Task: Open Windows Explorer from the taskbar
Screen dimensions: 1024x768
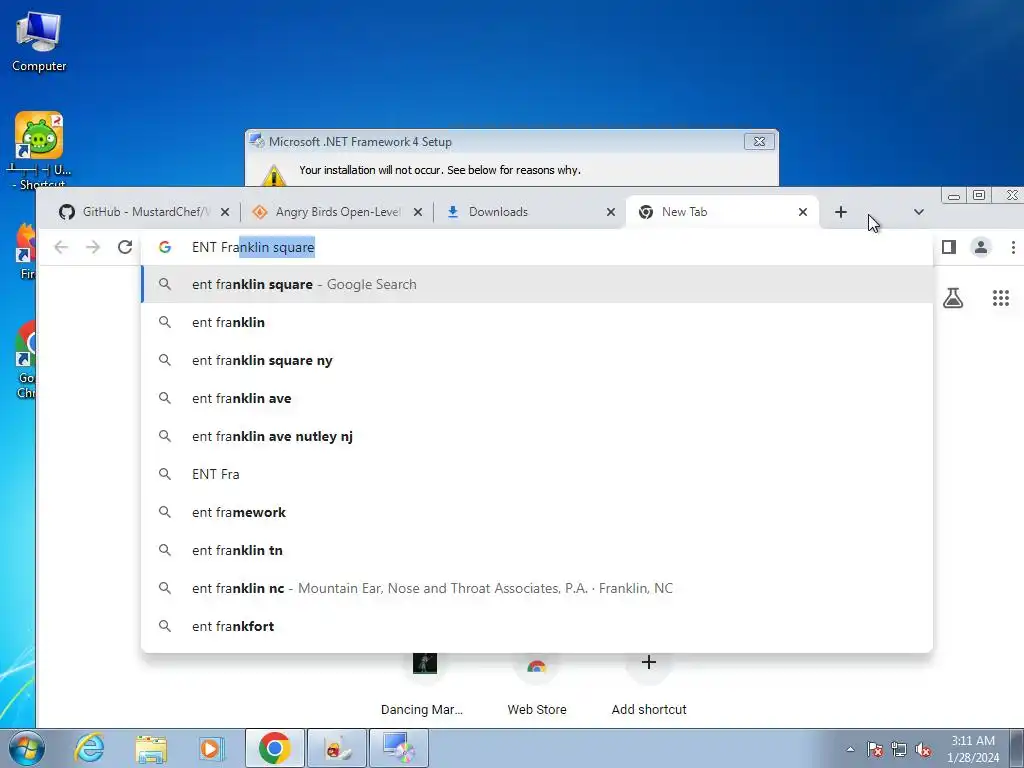Action: tap(150, 748)
